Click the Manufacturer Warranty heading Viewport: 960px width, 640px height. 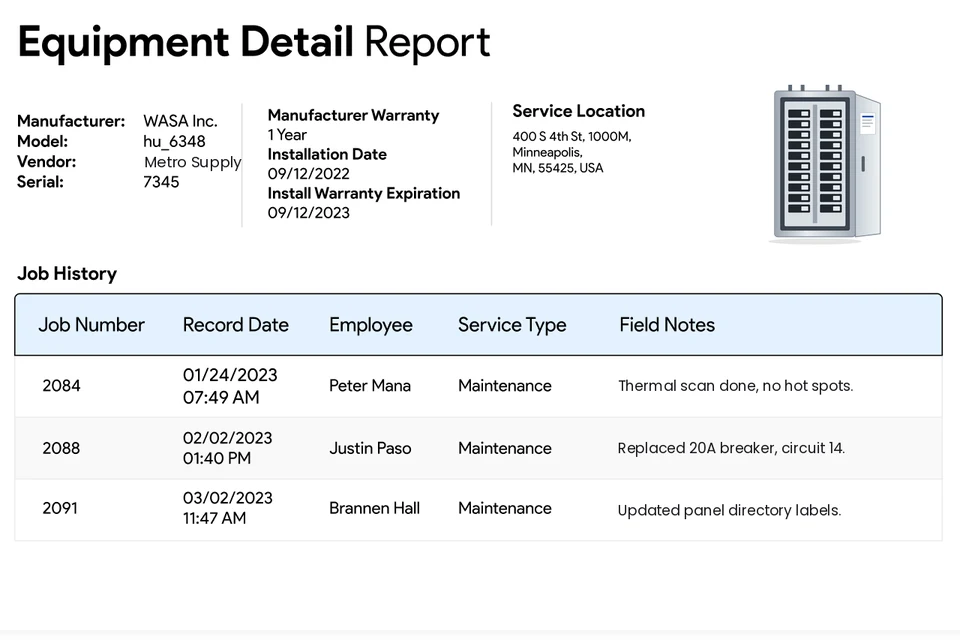click(353, 115)
